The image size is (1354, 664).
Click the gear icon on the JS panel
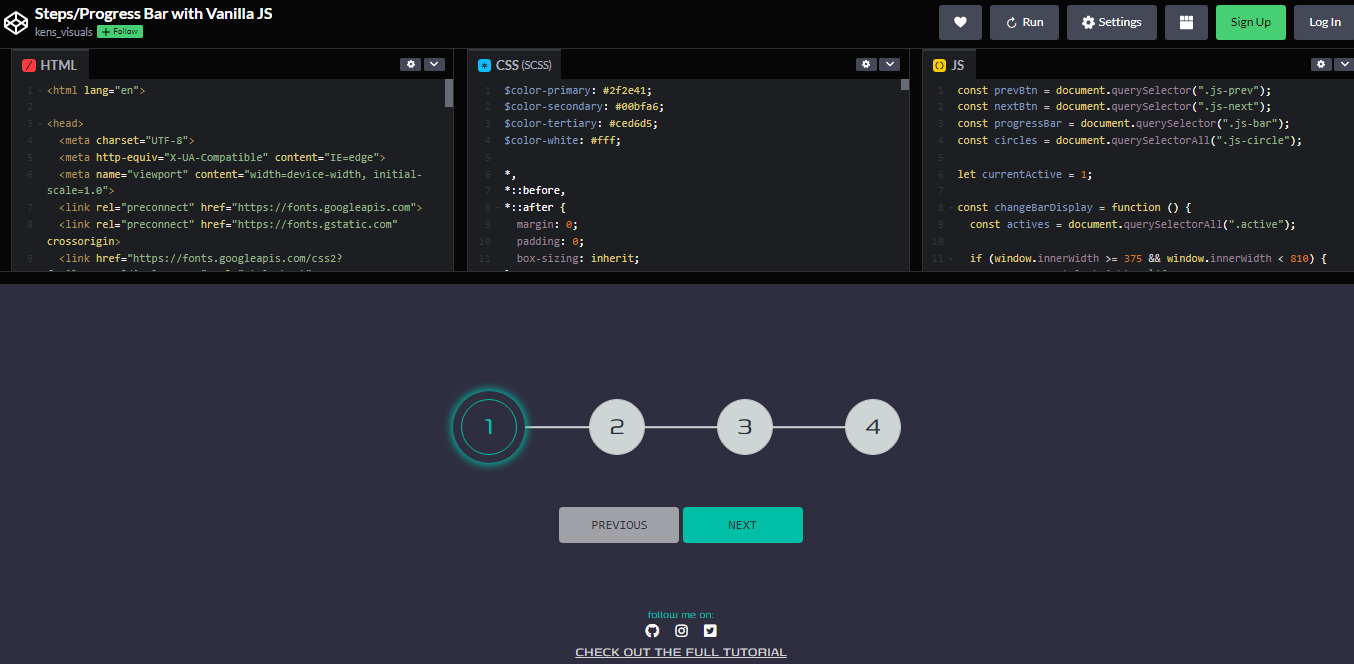click(1321, 63)
